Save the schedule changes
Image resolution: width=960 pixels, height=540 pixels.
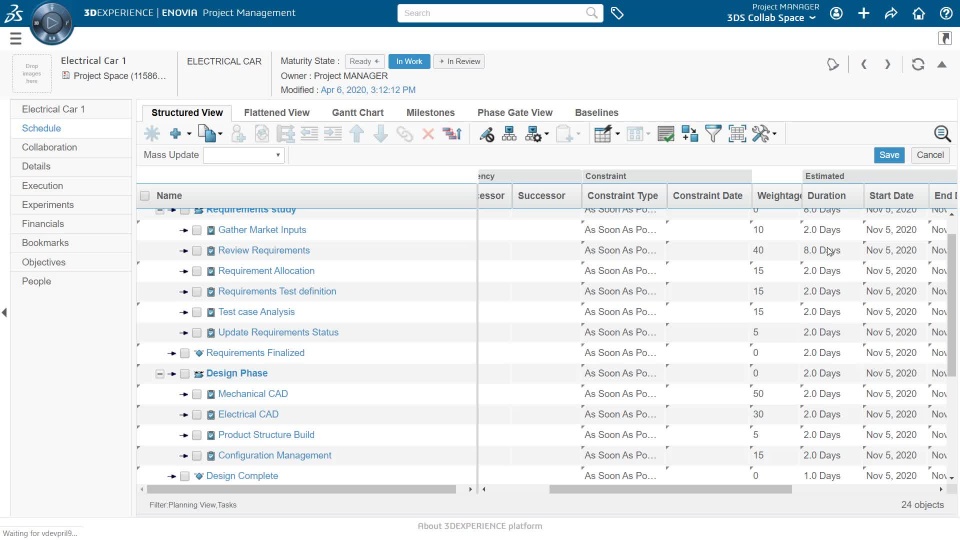889,155
